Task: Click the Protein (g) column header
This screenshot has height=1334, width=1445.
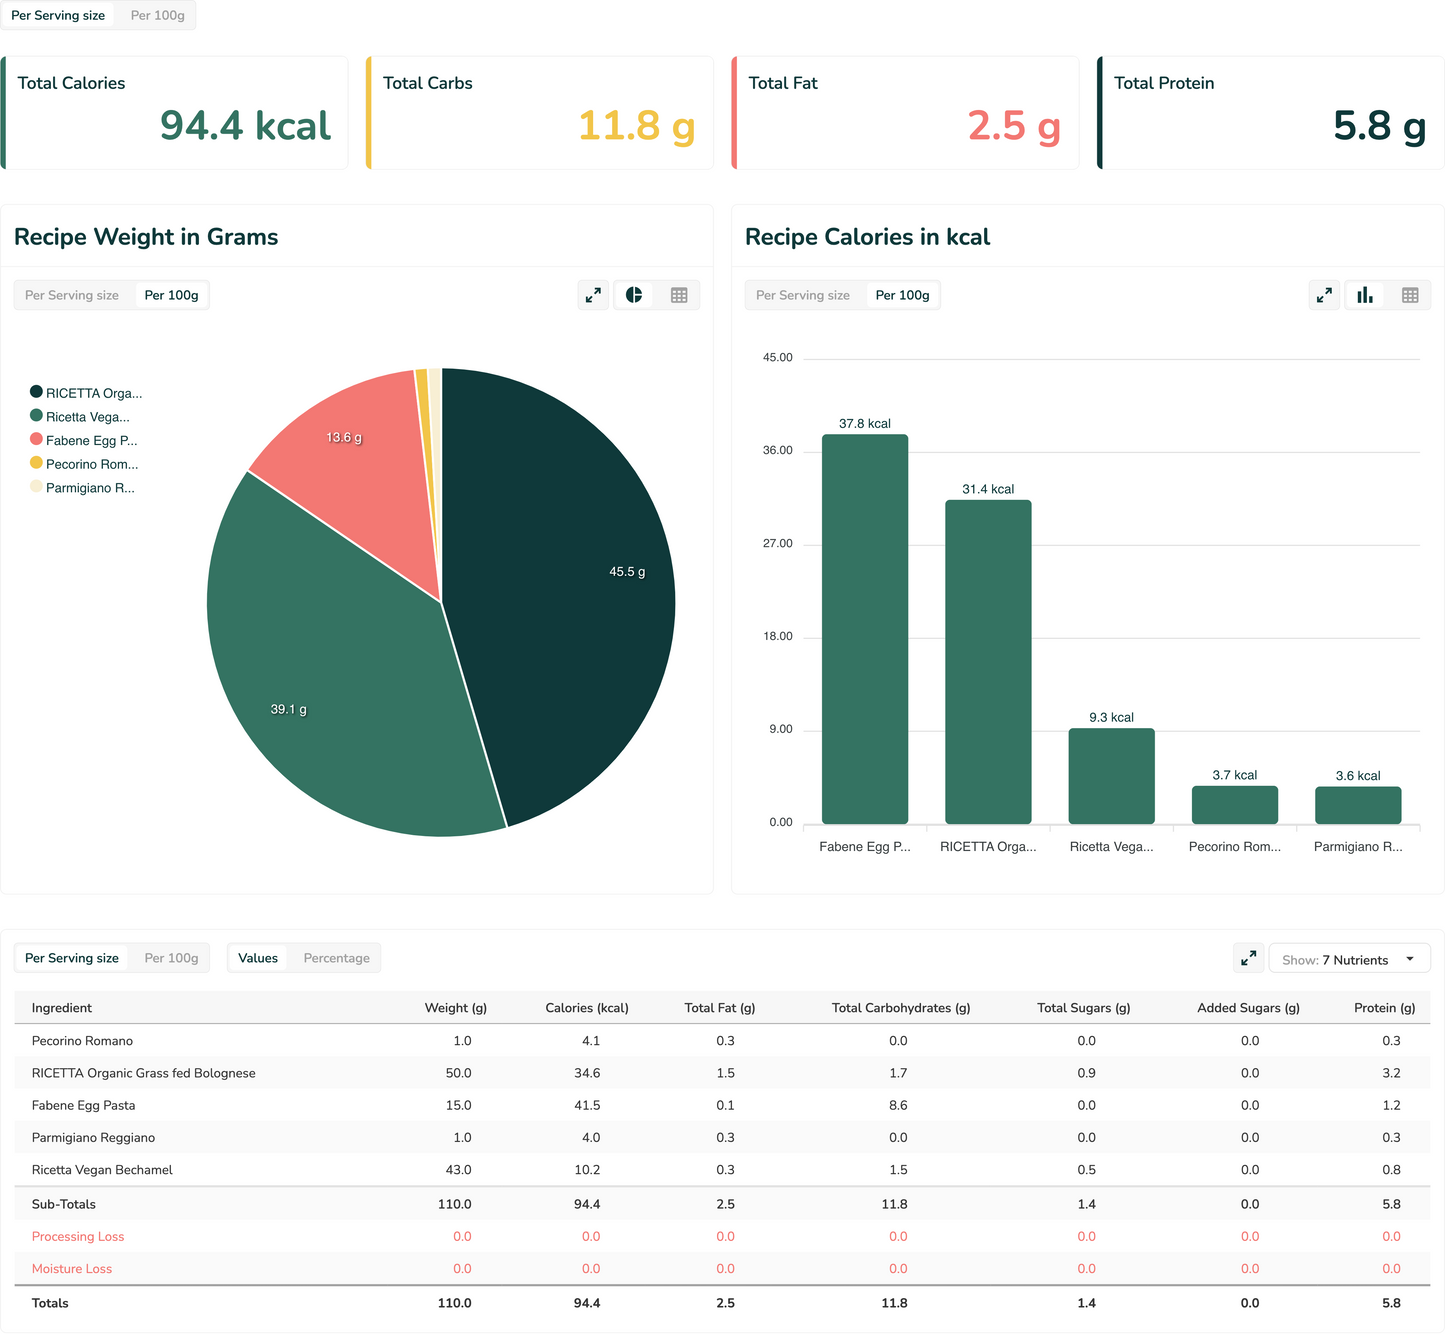Action: [x=1385, y=1008]
